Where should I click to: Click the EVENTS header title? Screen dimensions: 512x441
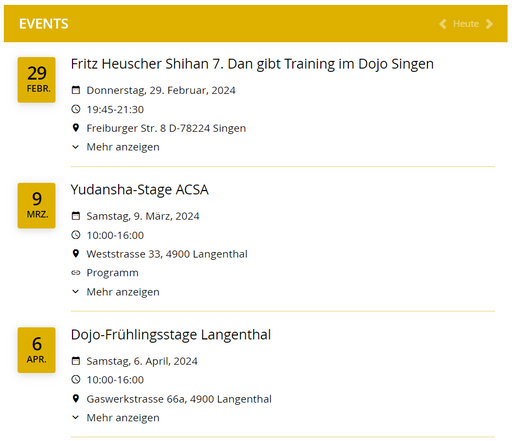(44, 24)
